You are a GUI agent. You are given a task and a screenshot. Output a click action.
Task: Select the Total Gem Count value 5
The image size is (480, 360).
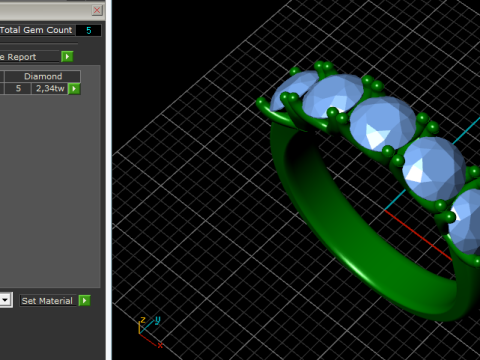click(89, 30)
